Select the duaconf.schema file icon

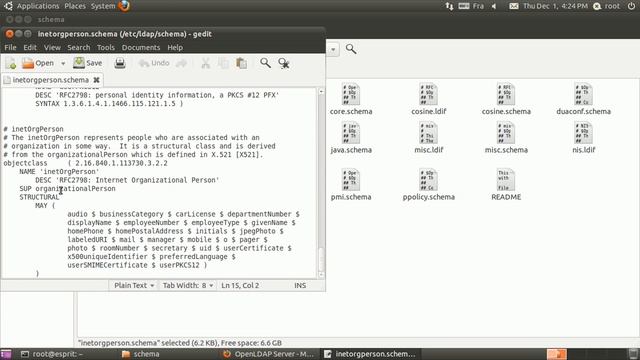tap(583, 94)
